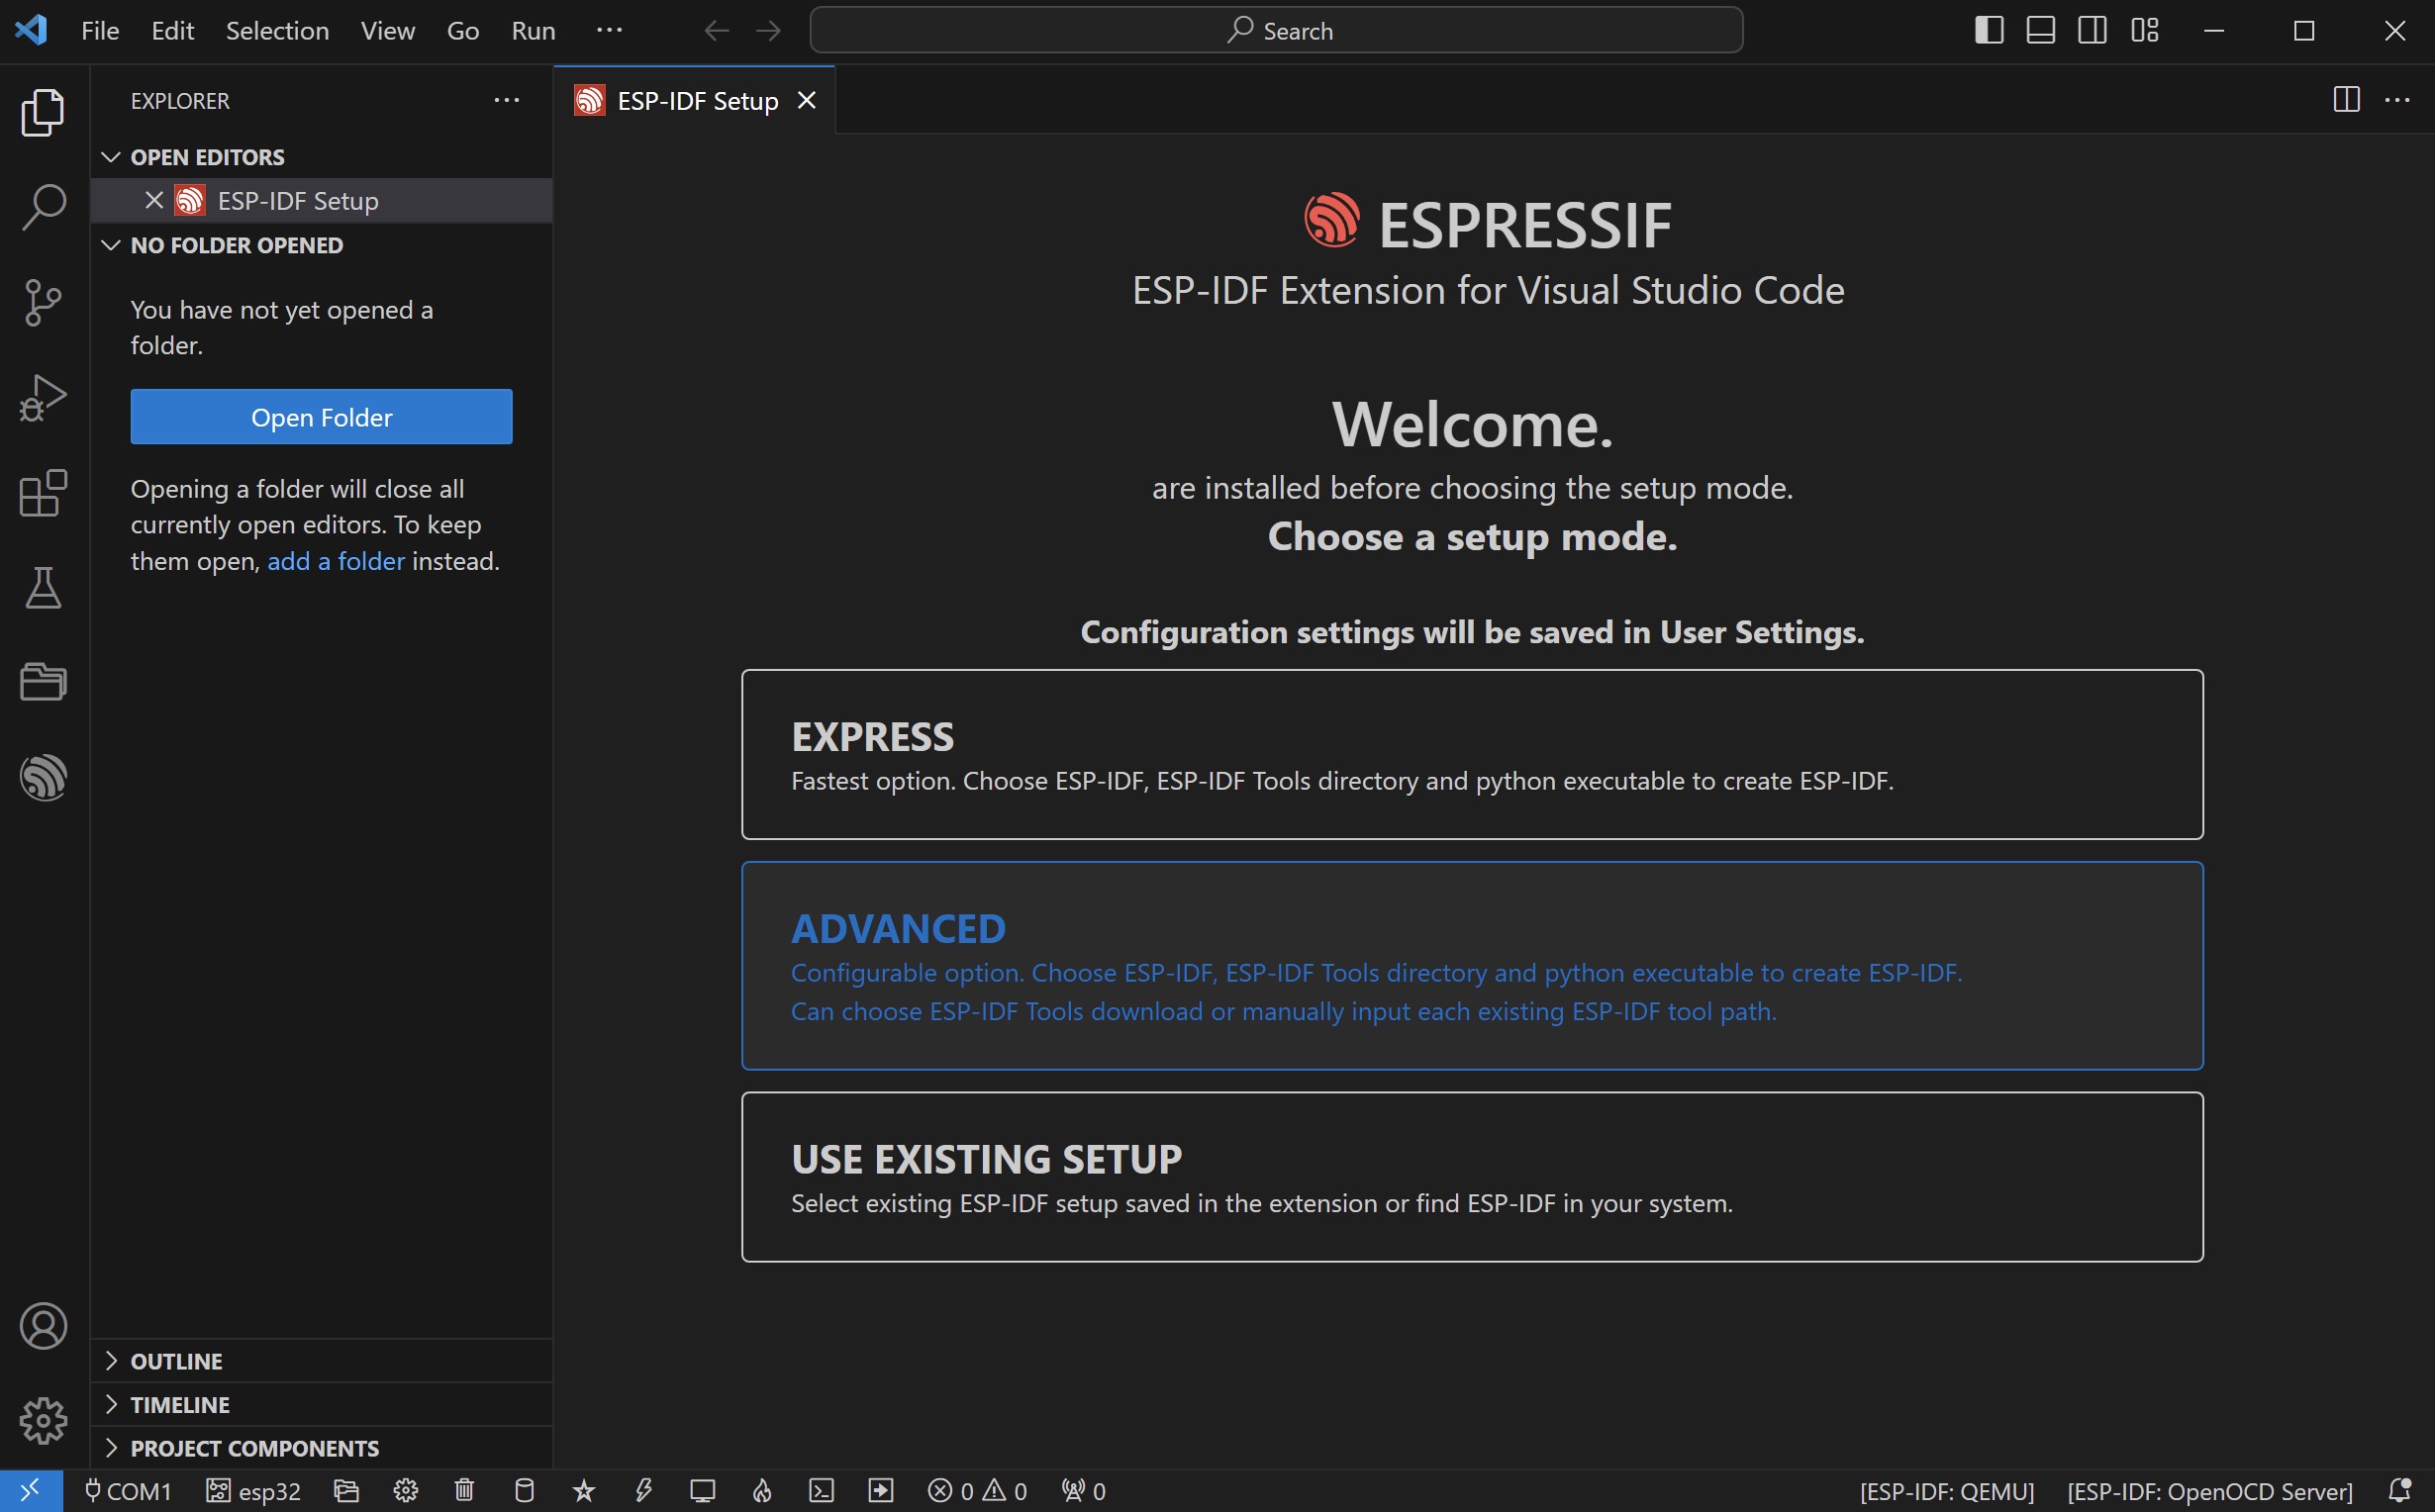
Task: Open the monitor device icon
Action: [x=703, y=1491]
